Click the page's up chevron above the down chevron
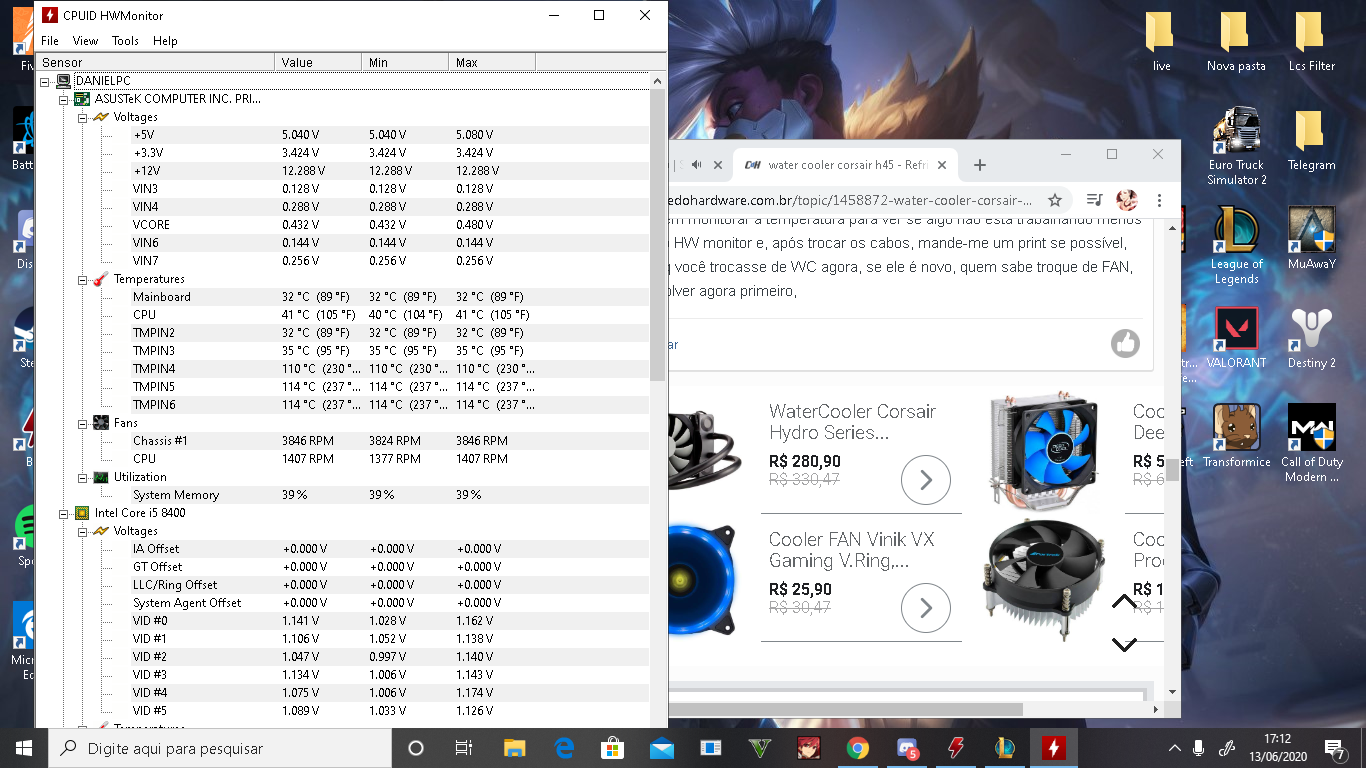Screen dimensions: 1366x768 1124,601
